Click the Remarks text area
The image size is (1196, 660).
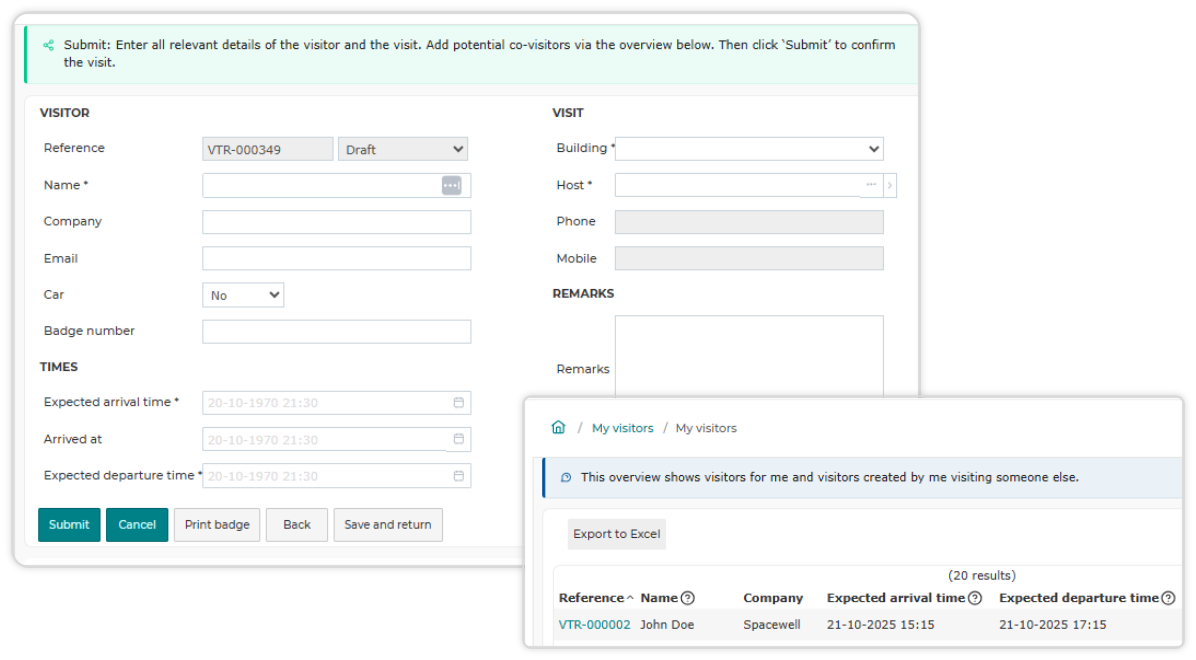tap(749, 357)
